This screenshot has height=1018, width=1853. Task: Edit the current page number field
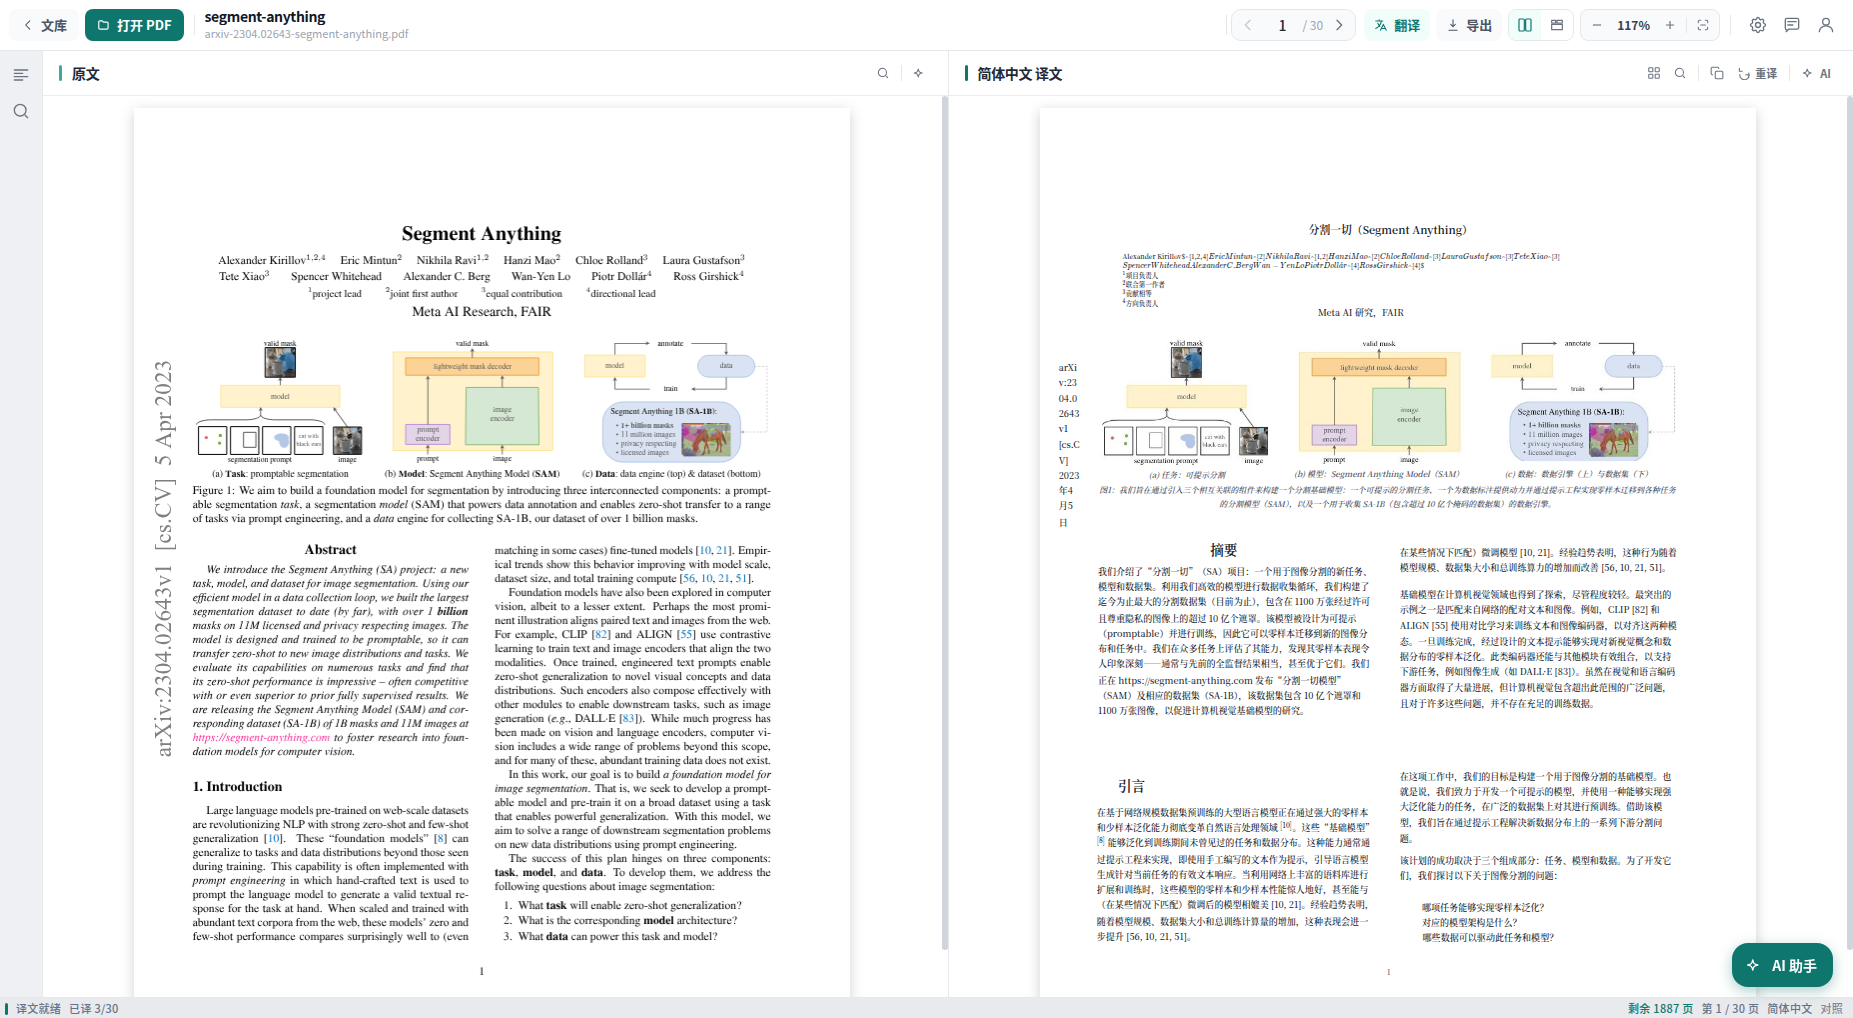(x=1282, y=25)
